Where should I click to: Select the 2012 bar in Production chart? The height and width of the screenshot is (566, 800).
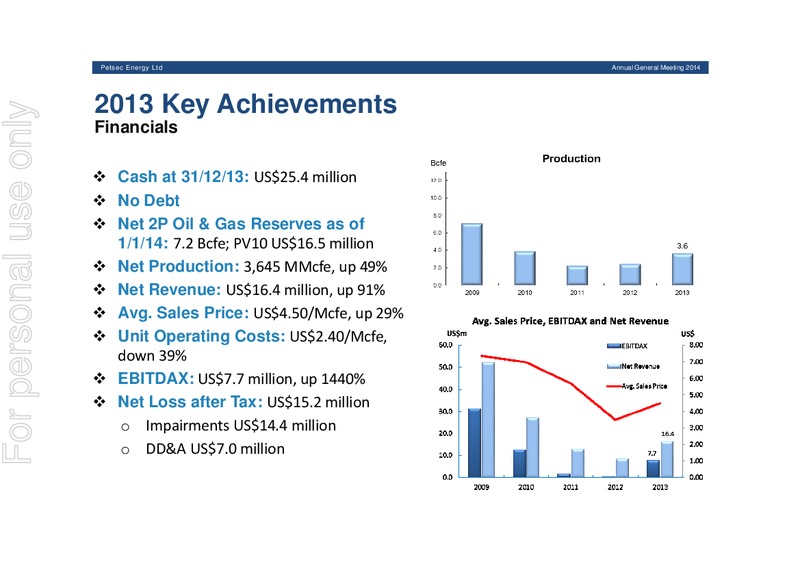coord(630,275)
